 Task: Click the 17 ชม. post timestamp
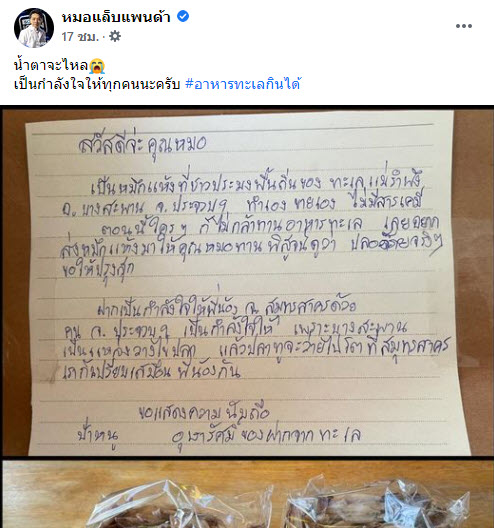[80, 36]
